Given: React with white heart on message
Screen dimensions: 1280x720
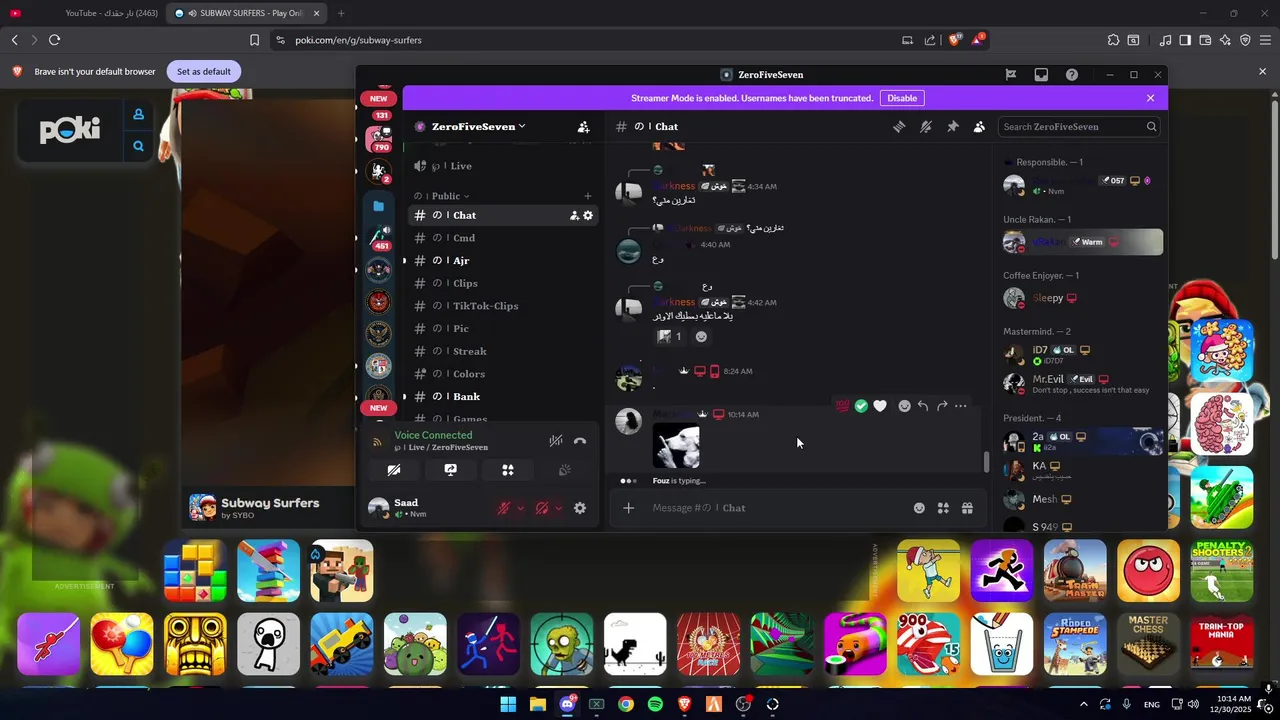Looking at the screenshot, I should (880, 406).
